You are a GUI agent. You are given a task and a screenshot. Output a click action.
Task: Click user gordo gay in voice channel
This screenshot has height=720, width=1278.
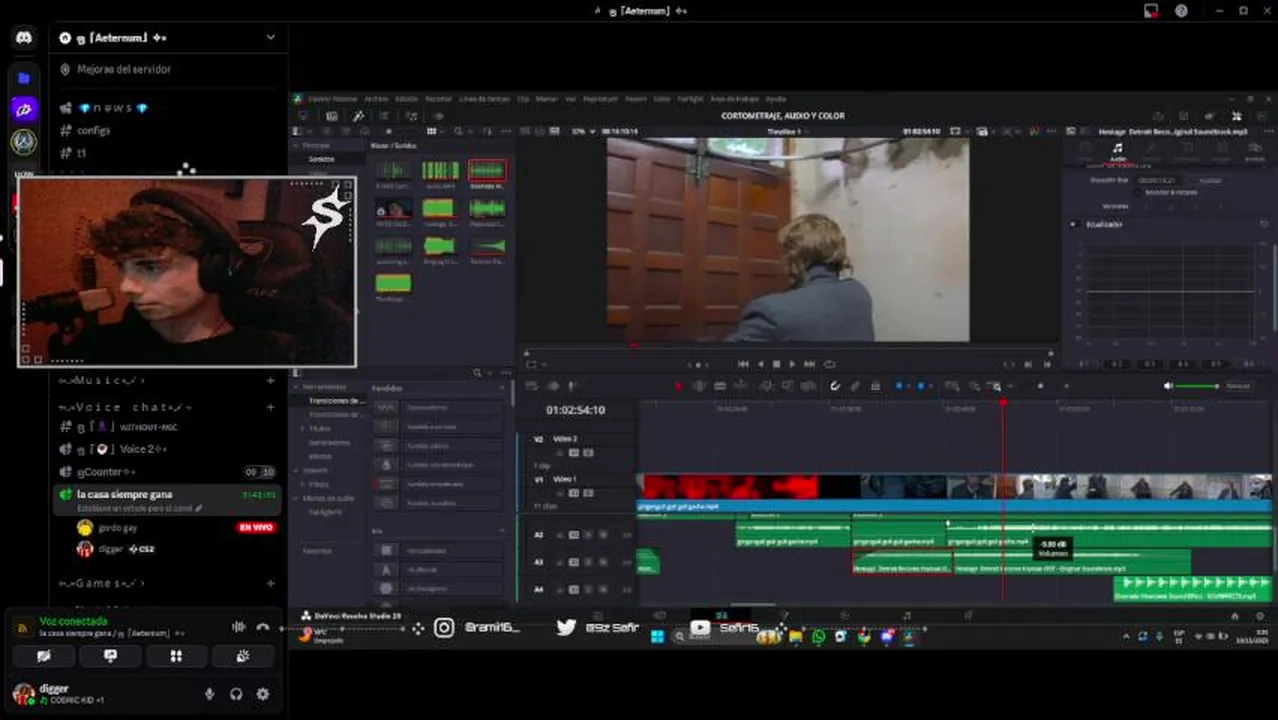(x=117, y=527)
